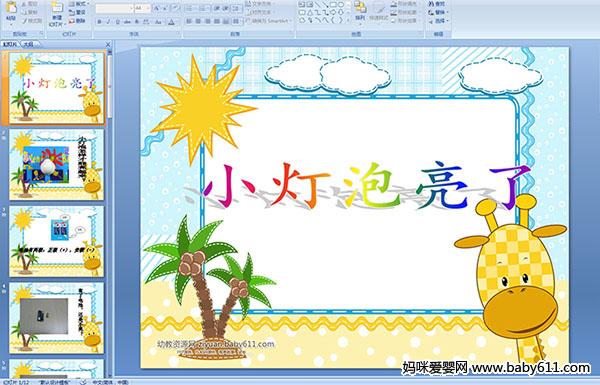Click the Distributed alignment icon
The width and height of the screenshot is (600, 385).
[226, 21]
